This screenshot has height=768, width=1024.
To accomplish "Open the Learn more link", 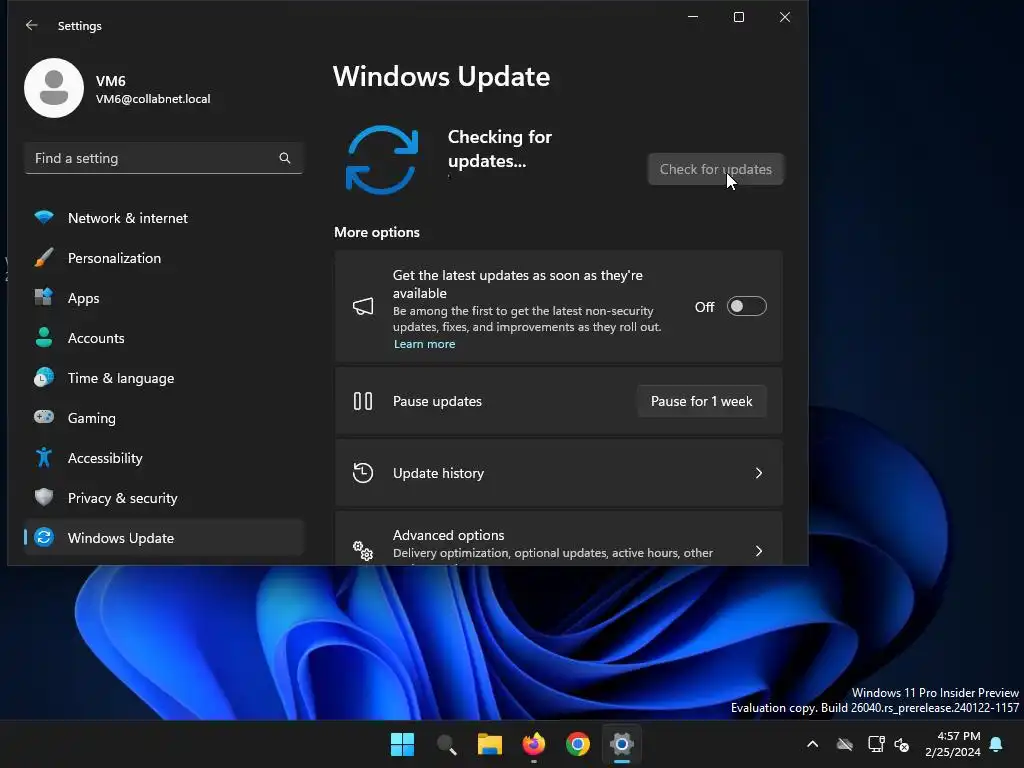I will [424, 344].
